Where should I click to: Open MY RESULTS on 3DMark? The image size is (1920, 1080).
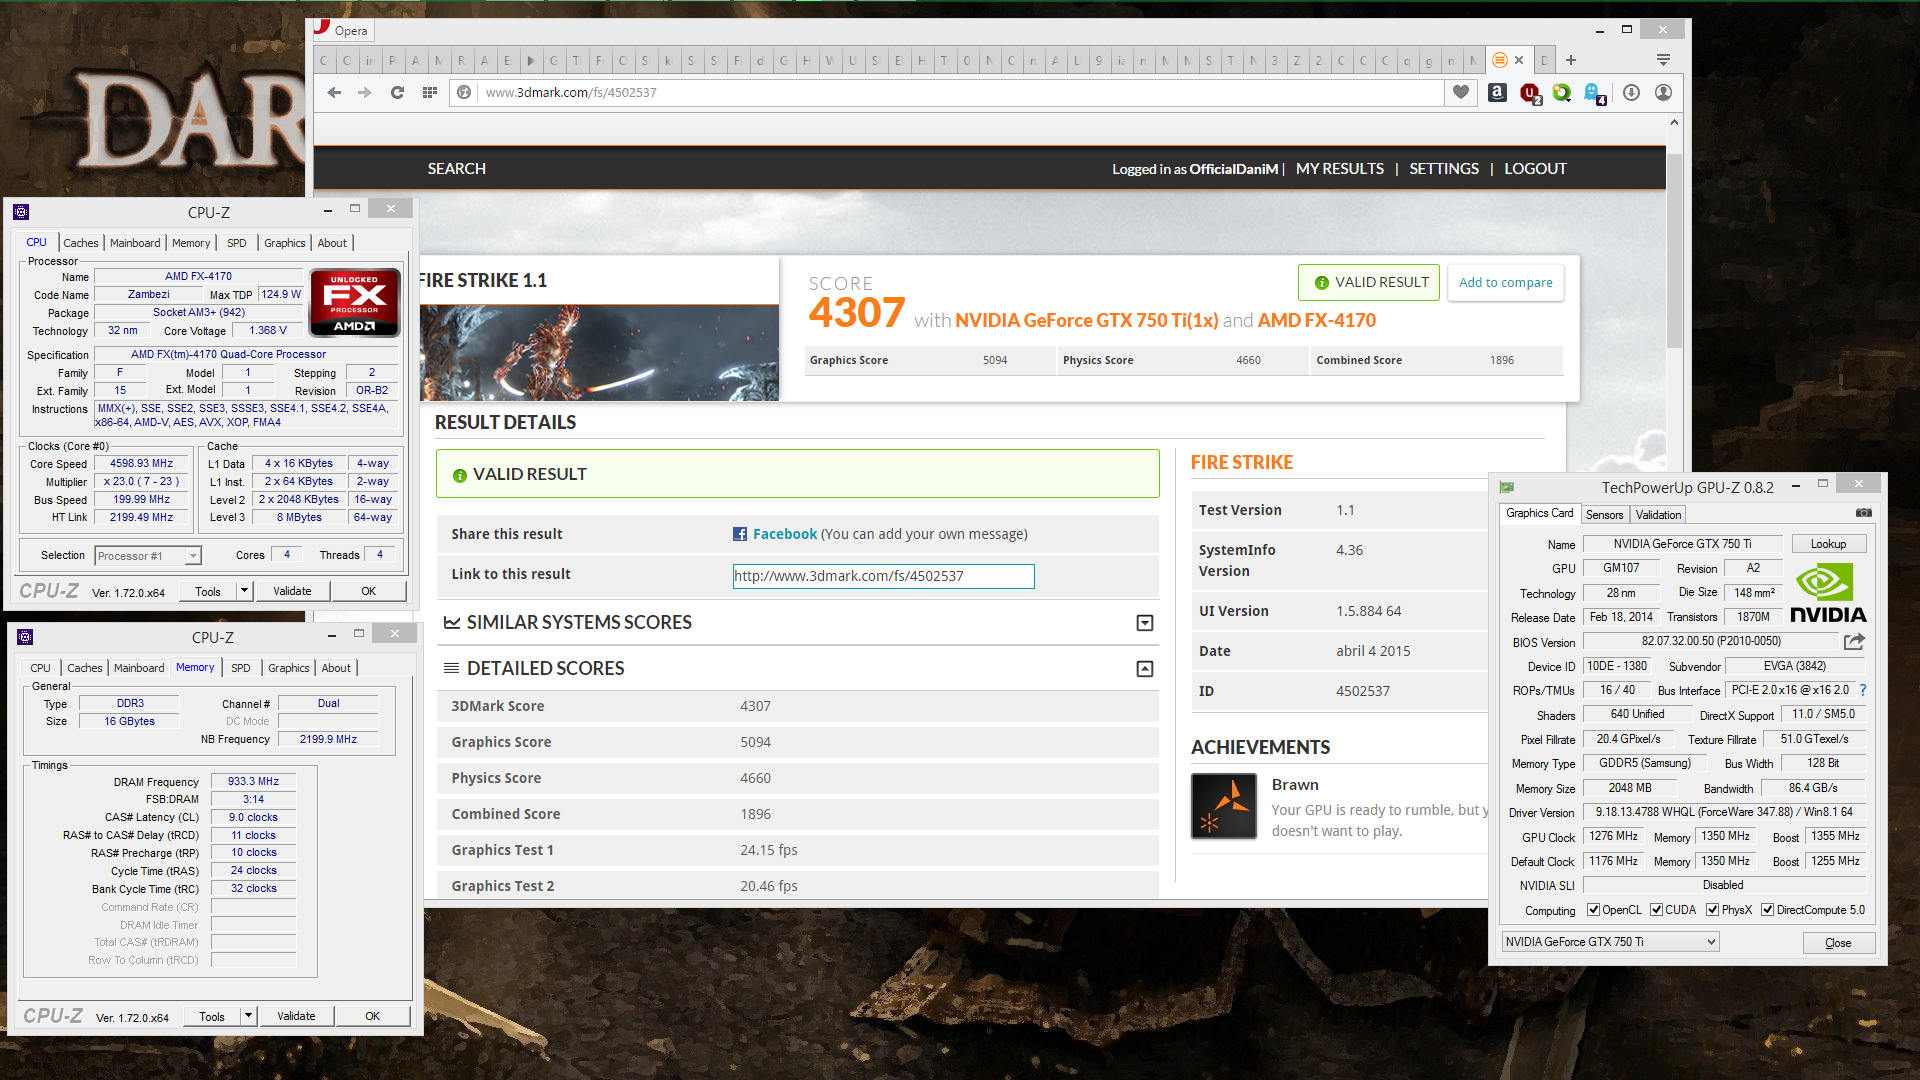click(1340, 169)
